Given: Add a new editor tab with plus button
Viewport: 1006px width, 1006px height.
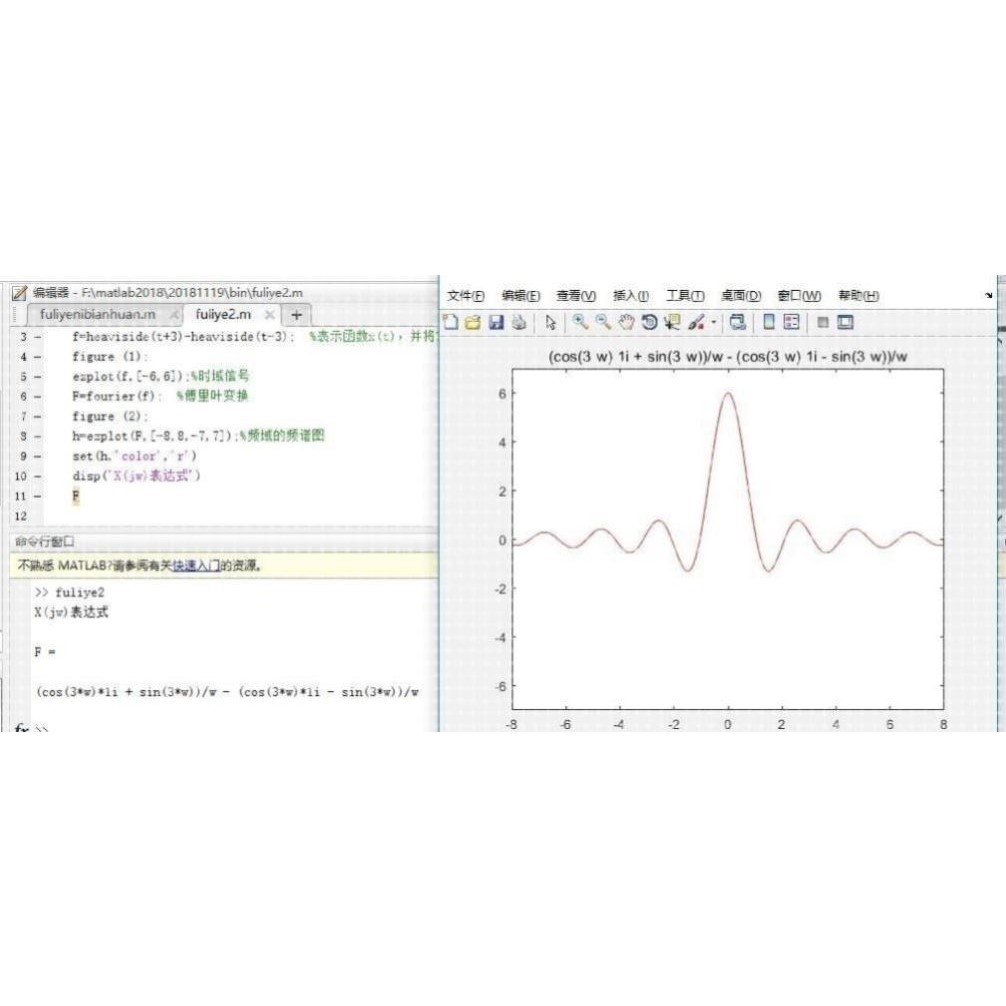Looking at the screenshot, I should pos(296,314).
